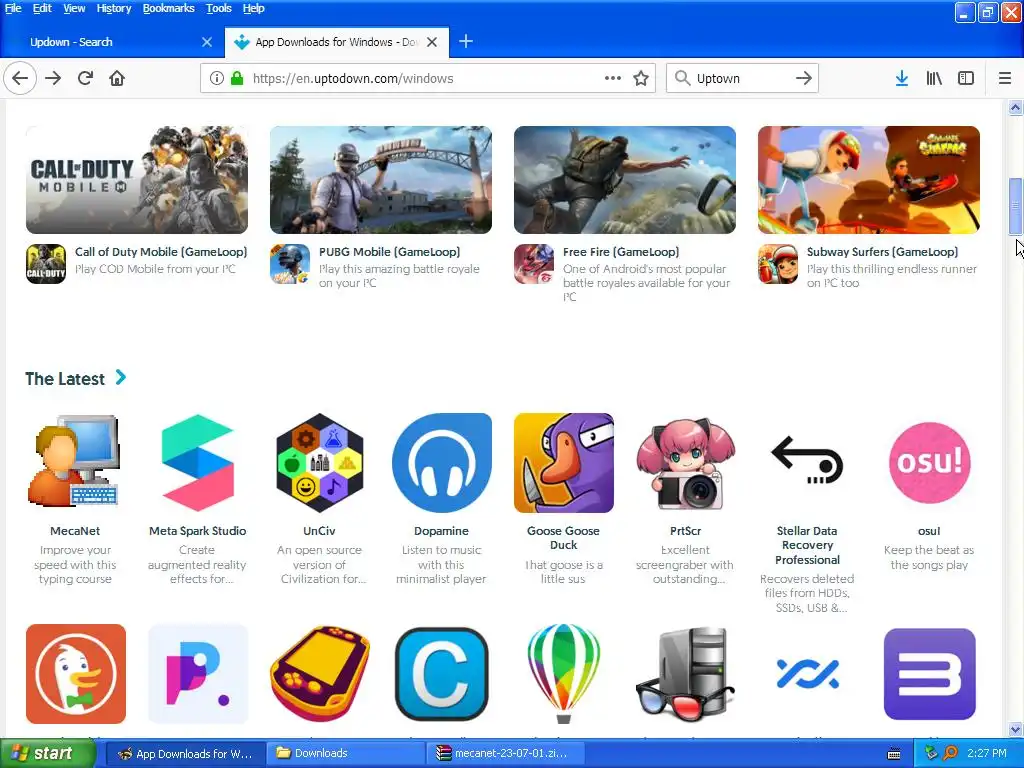Open mecanet zip archive taskbar button

[505, 754]
